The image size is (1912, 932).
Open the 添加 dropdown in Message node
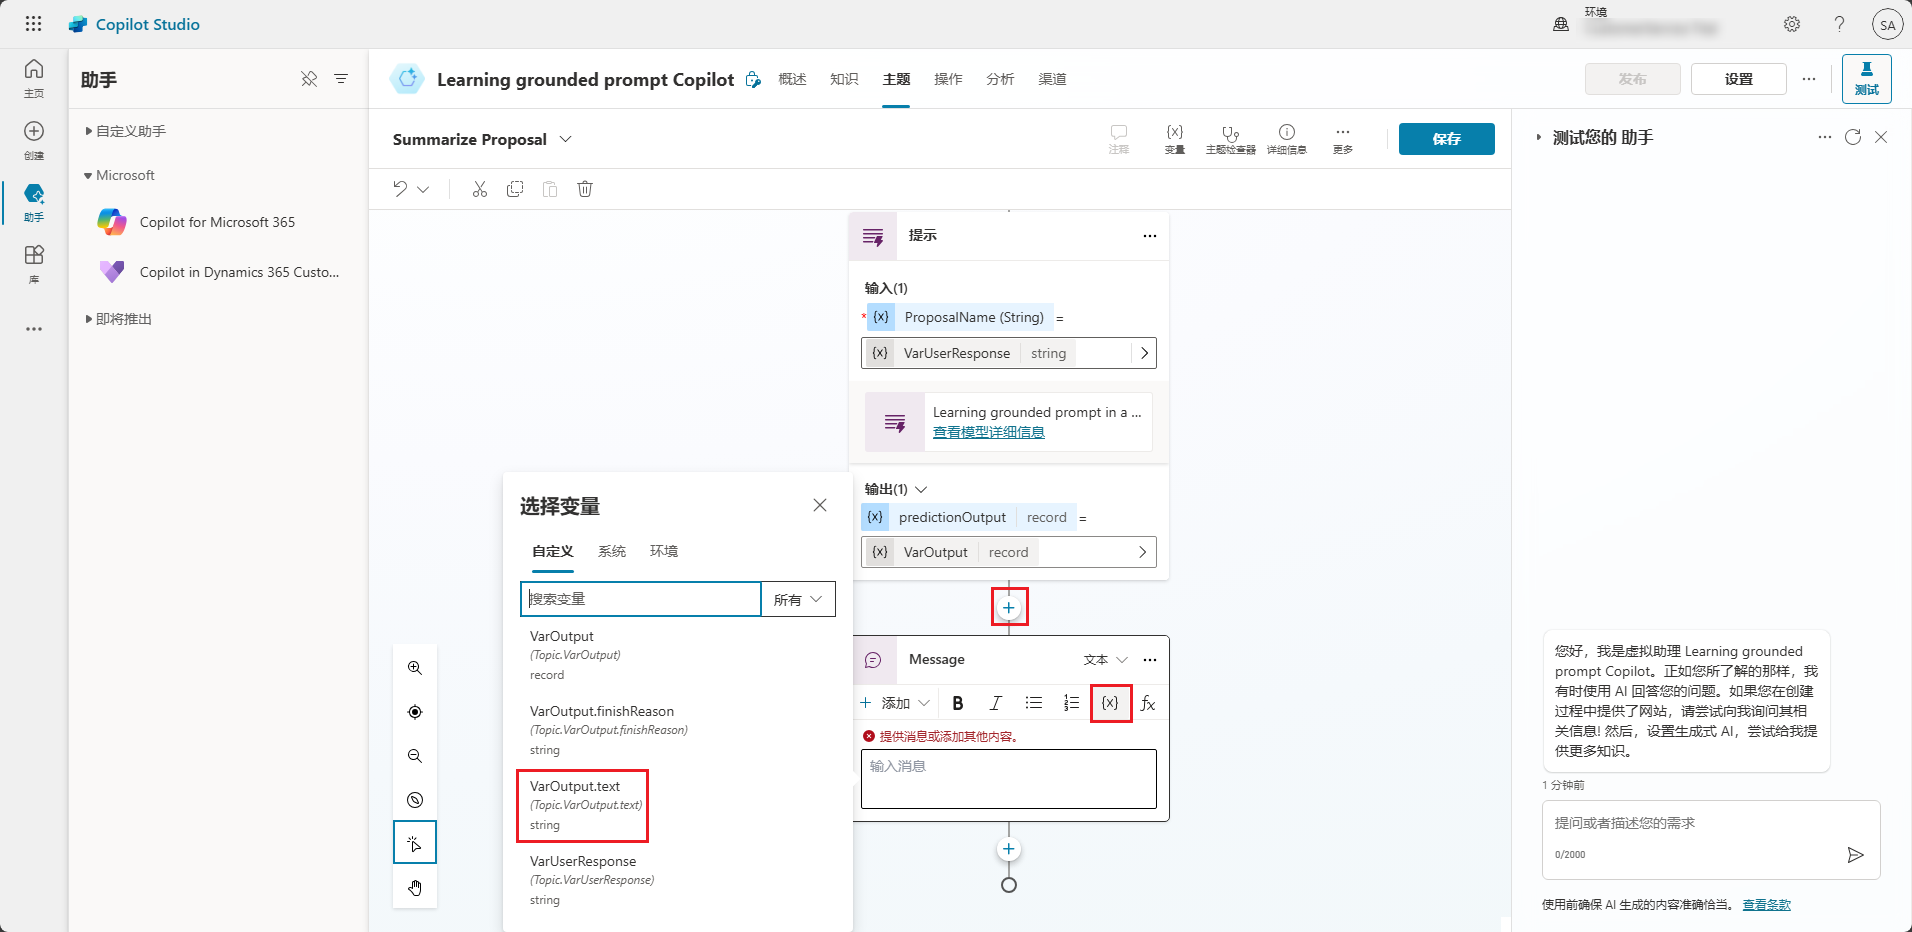point(895,703)
